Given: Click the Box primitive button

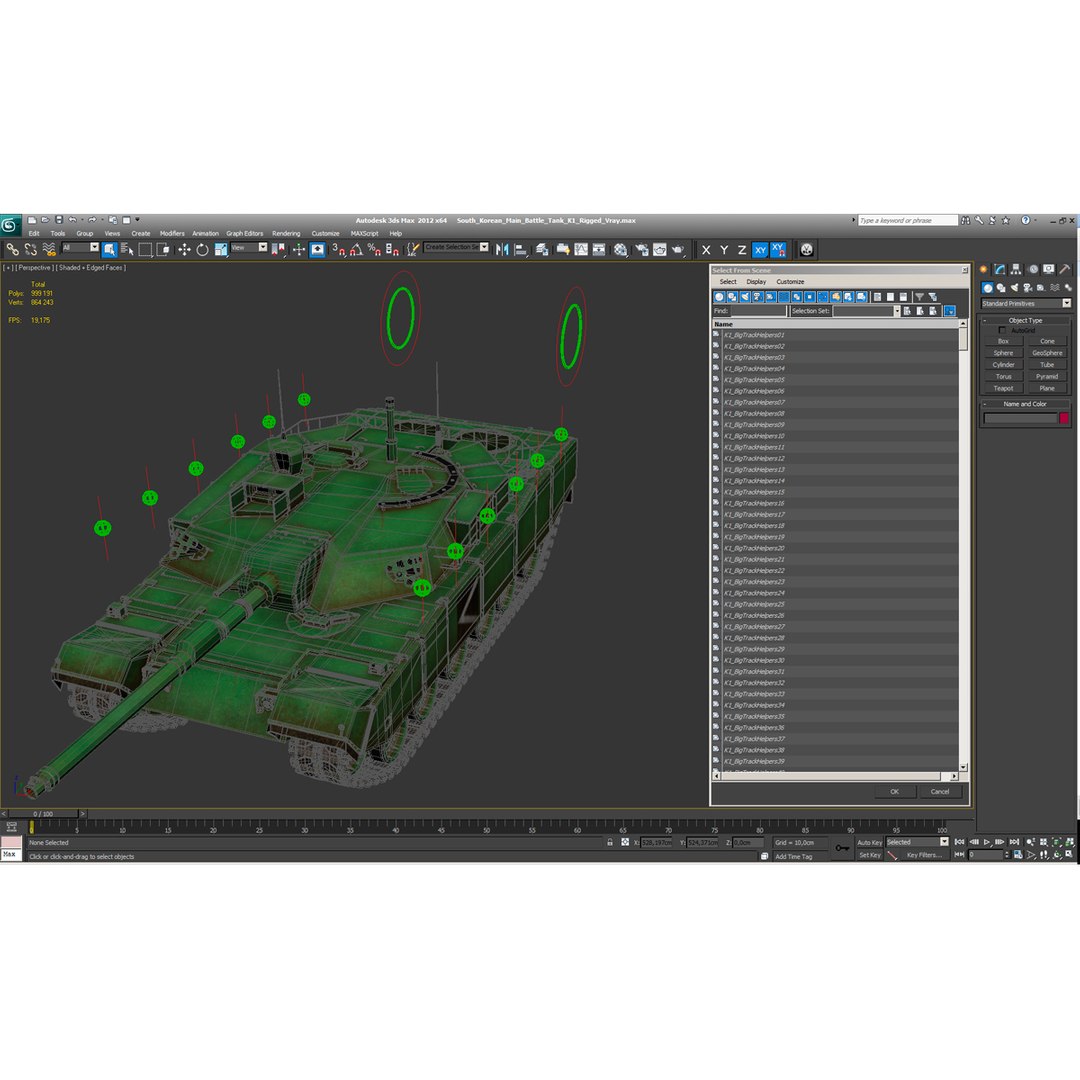Looking at the screenshot, I should click(1003, 341).
